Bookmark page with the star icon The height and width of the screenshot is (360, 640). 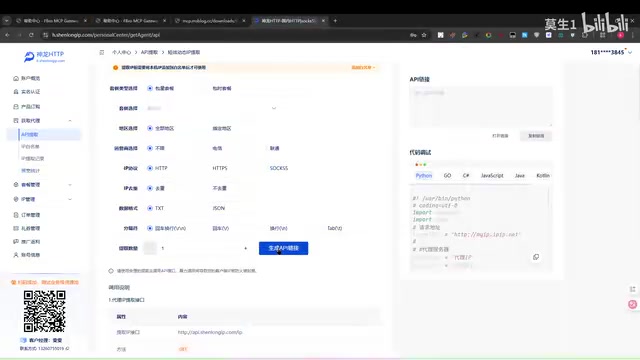(424, 35)
